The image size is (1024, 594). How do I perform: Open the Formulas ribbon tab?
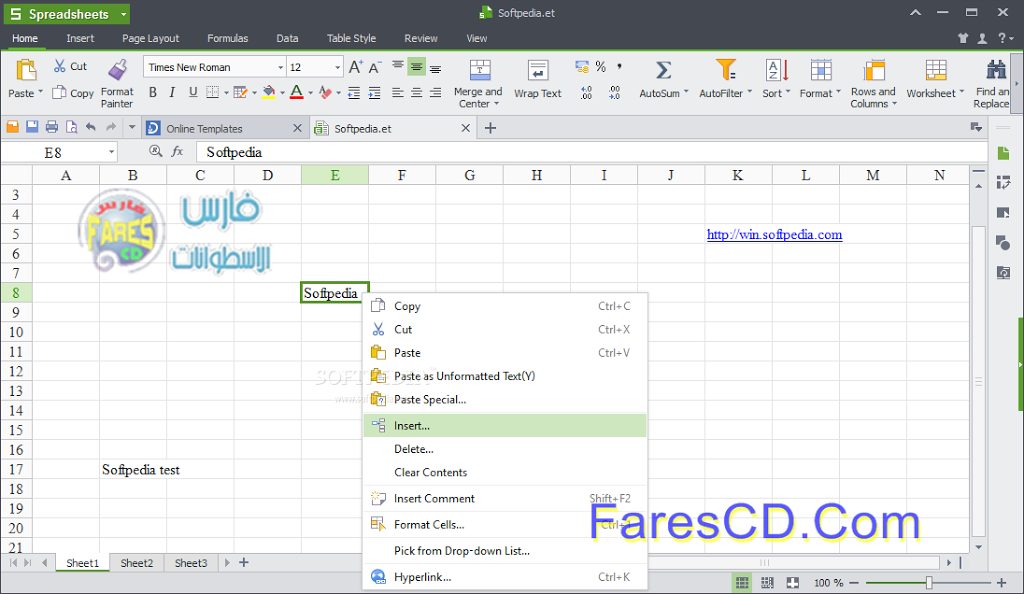click(227, 39)
